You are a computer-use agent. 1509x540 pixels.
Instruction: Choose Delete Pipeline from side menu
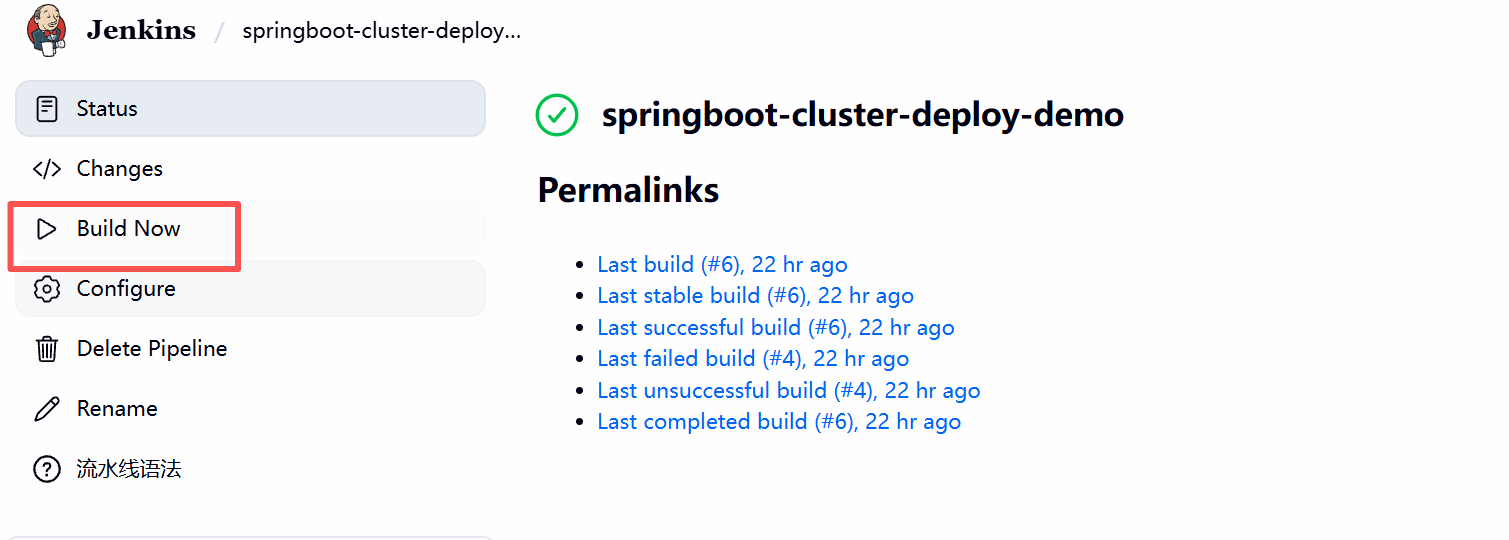[x=250, y=349]
